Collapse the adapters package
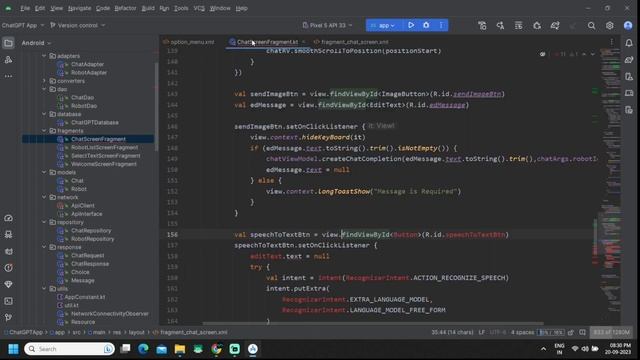The width and height of the screenshot is (640, 360). pos(44,56)
